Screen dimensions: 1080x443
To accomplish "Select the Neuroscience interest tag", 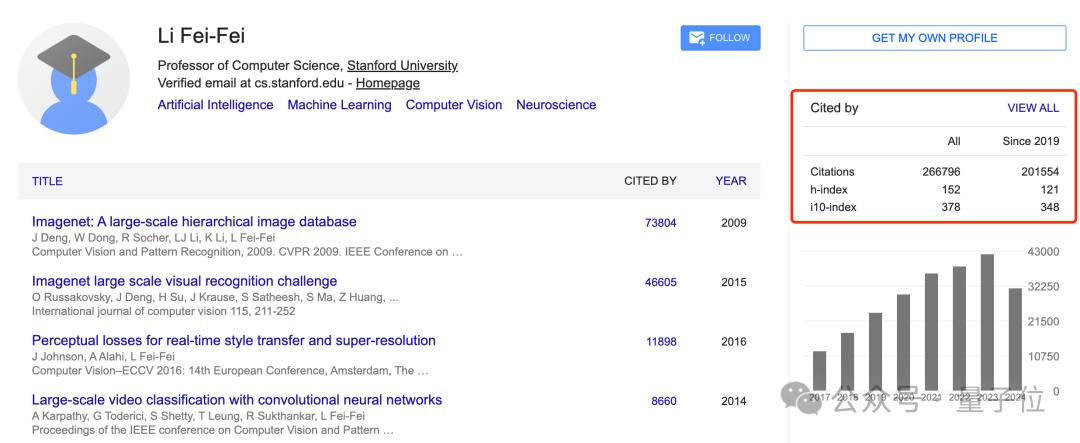I will tap(557, 105).
